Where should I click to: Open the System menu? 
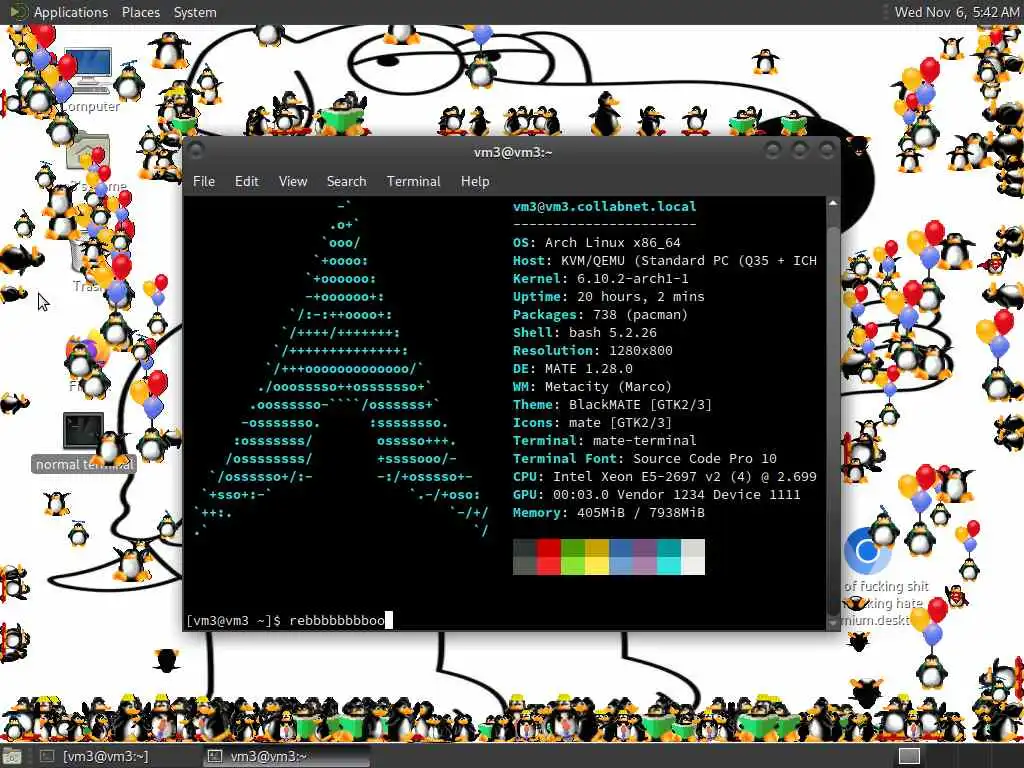tap(195, 12)
